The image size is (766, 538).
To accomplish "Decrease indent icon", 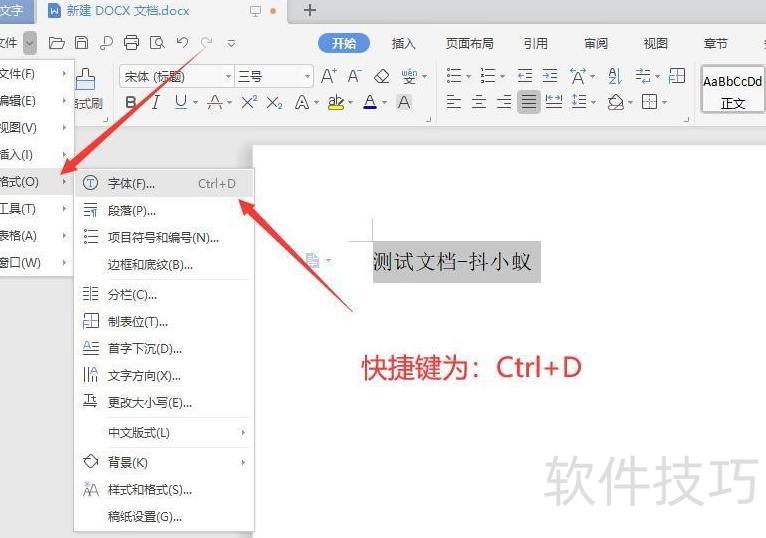I will tap(525, 76).
